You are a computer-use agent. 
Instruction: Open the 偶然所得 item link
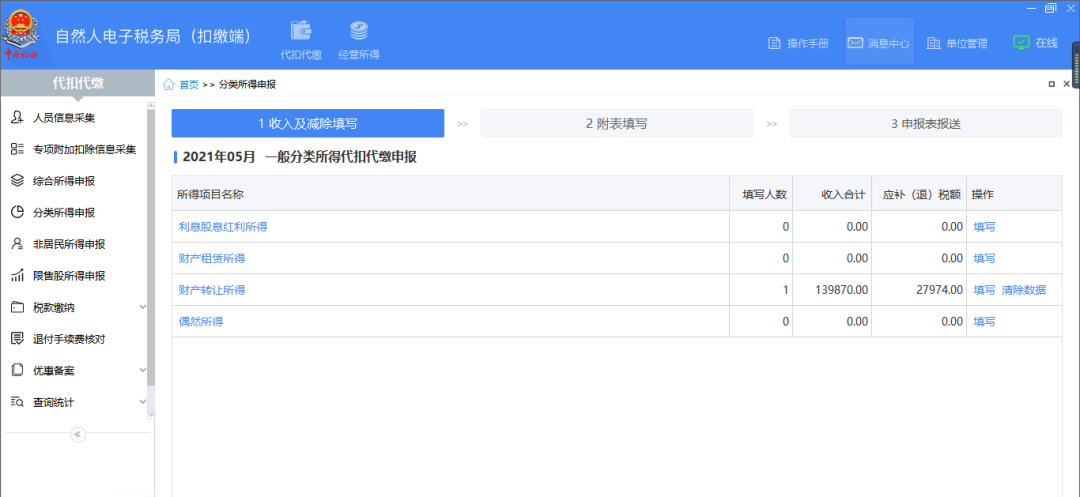[x=200, y=322]
